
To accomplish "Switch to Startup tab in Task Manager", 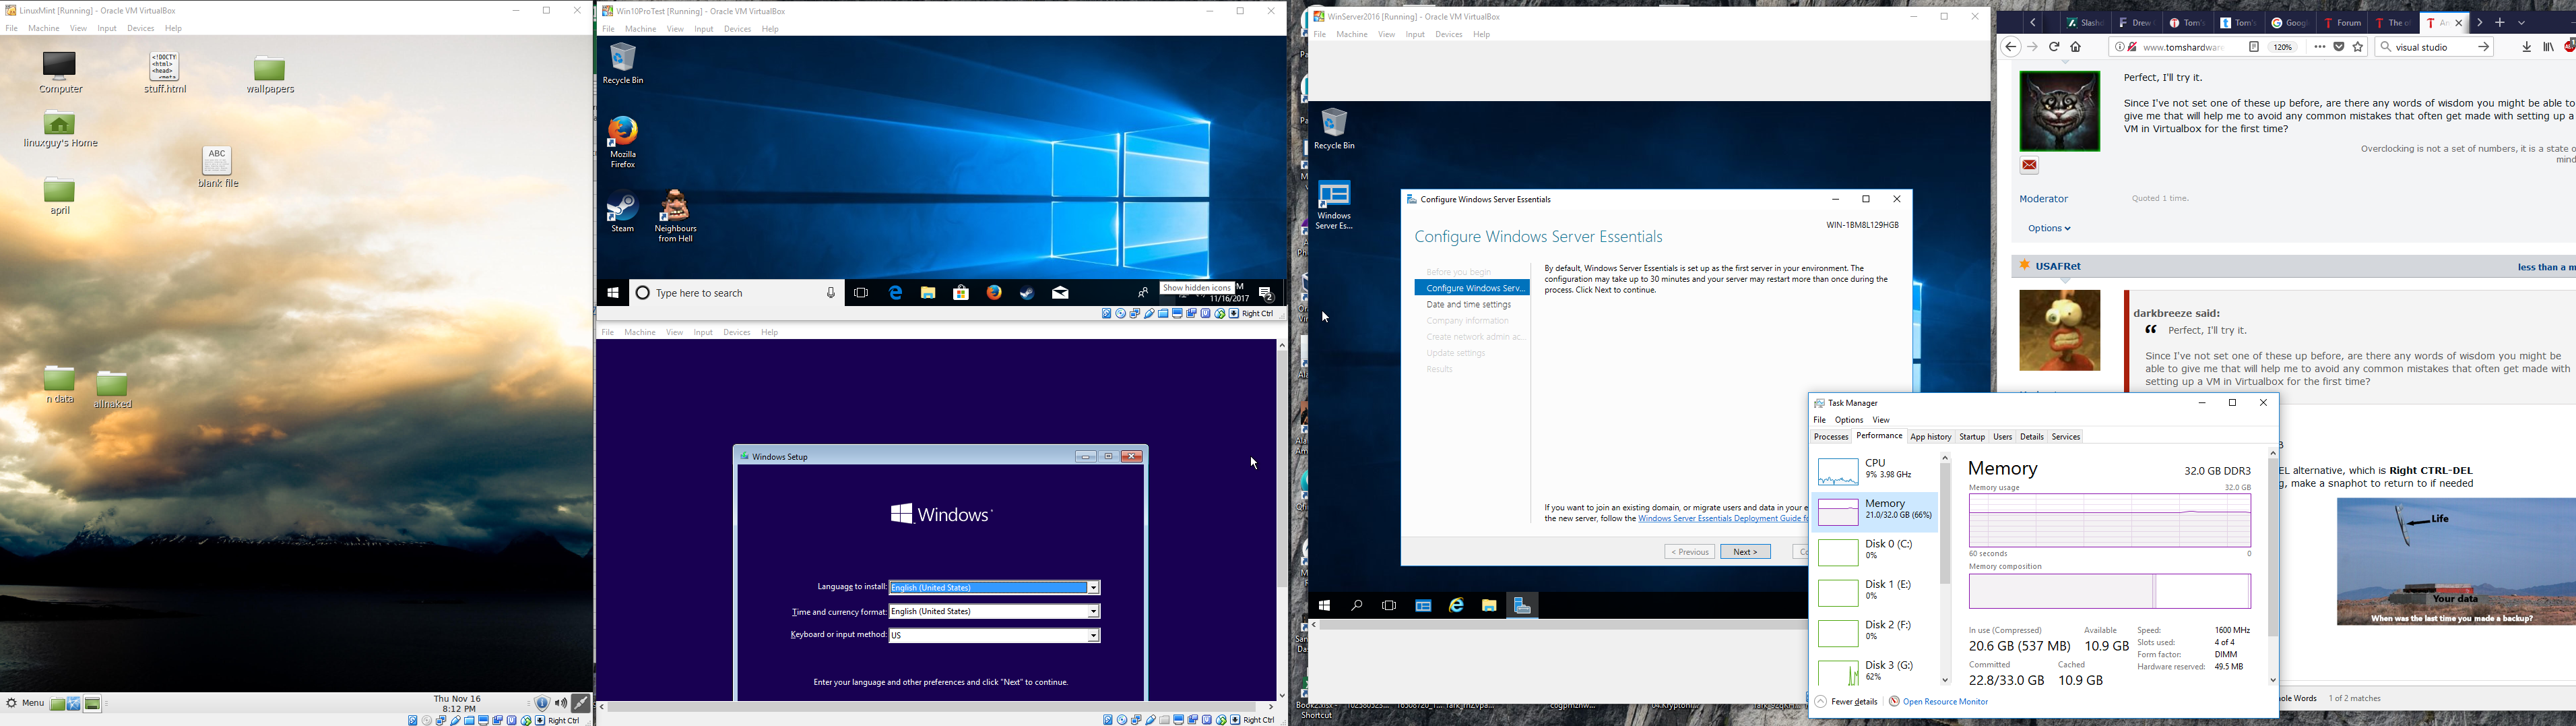I will [x=1972, y=437].
